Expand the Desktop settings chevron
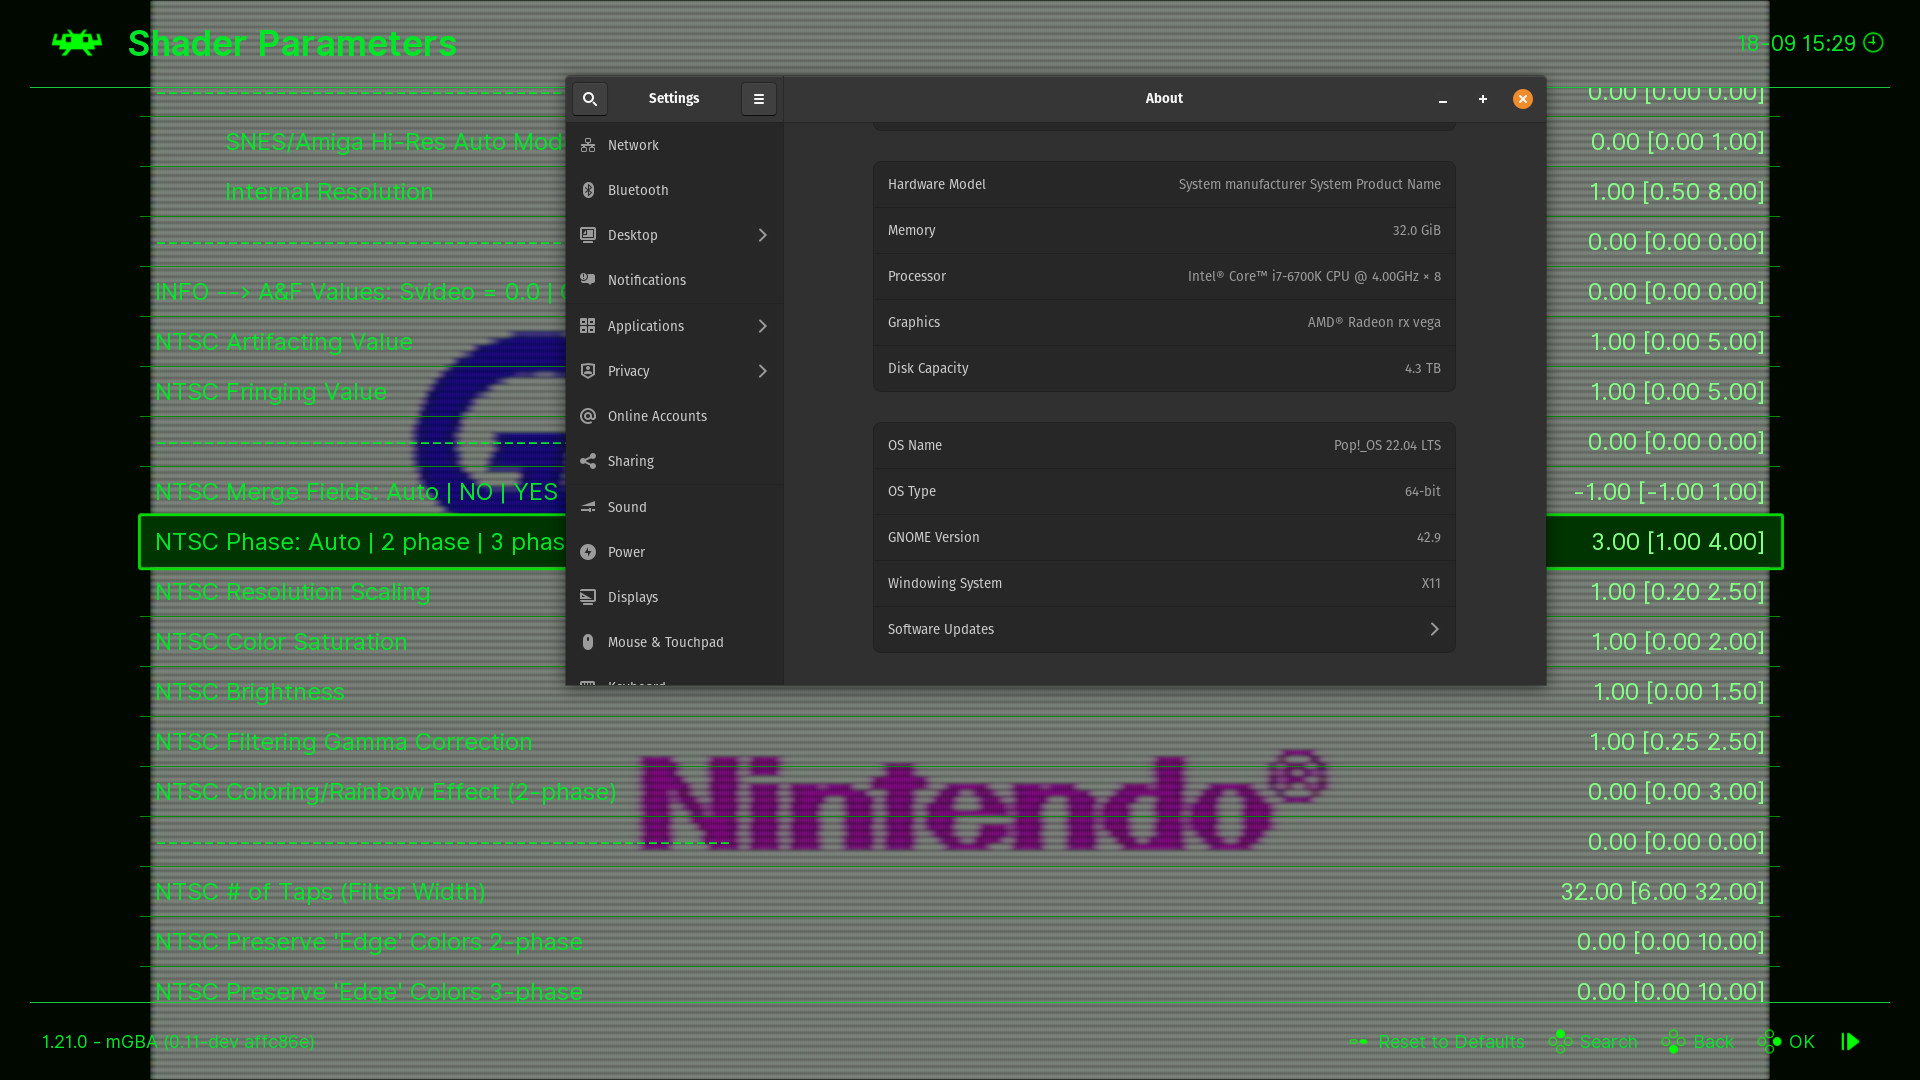 coord(762,235)
